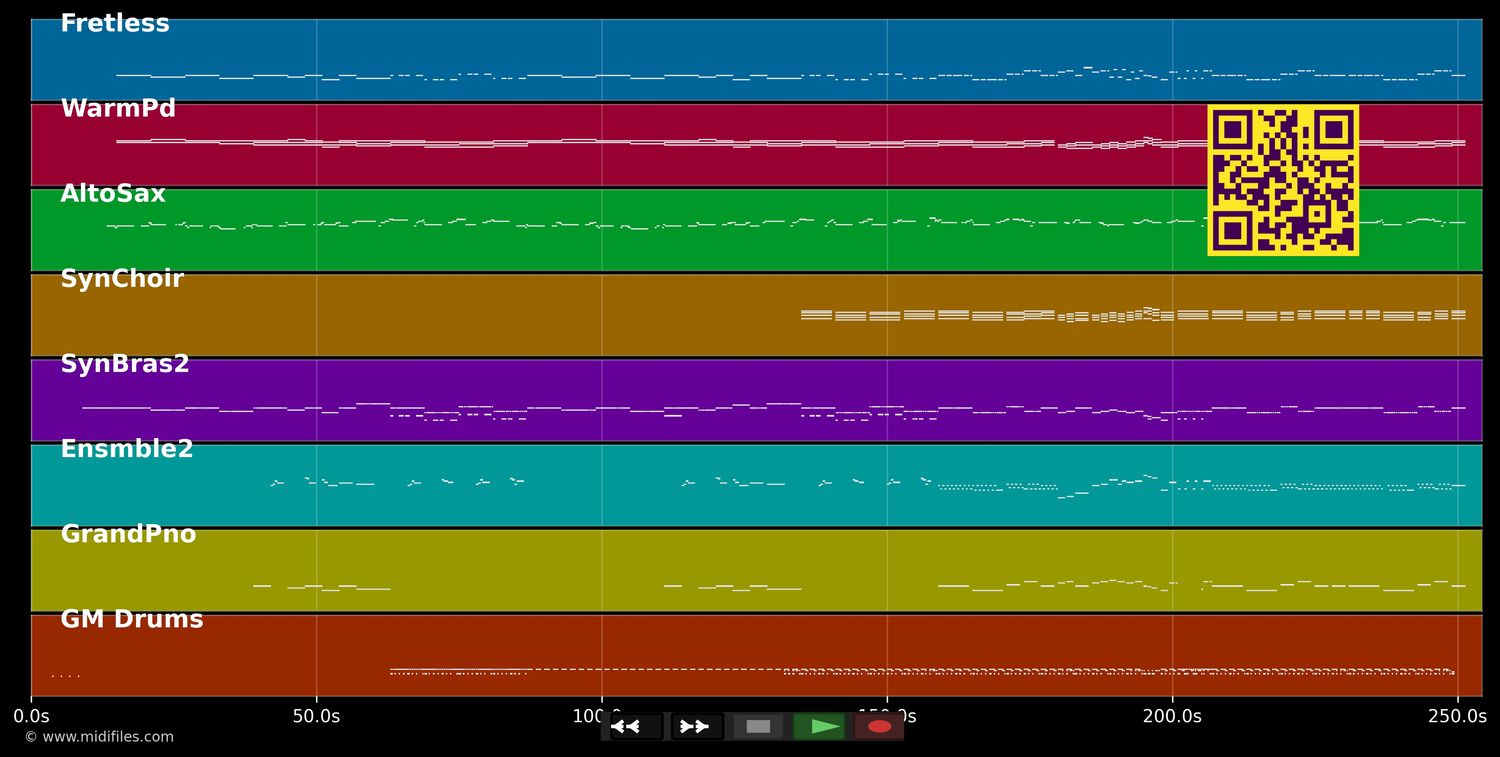Select the Fretless track label
This screenshot has height=757, width=1500.
[115, 24]
